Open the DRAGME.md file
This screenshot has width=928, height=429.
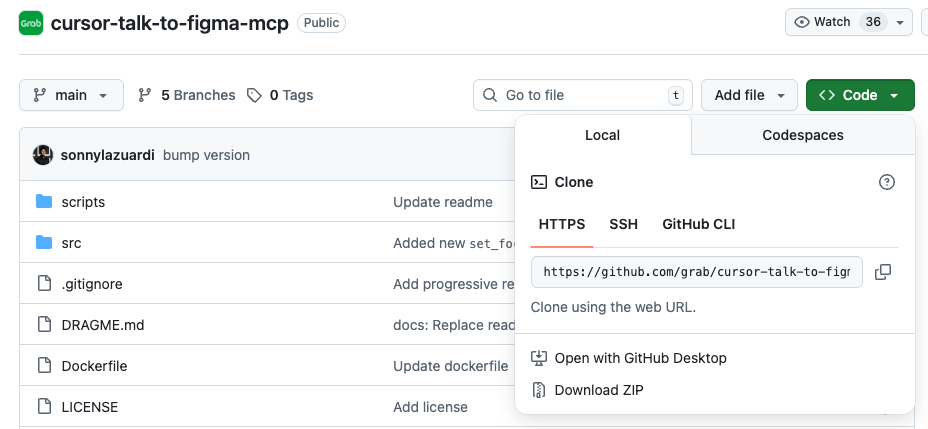click(x=103, y=325)
